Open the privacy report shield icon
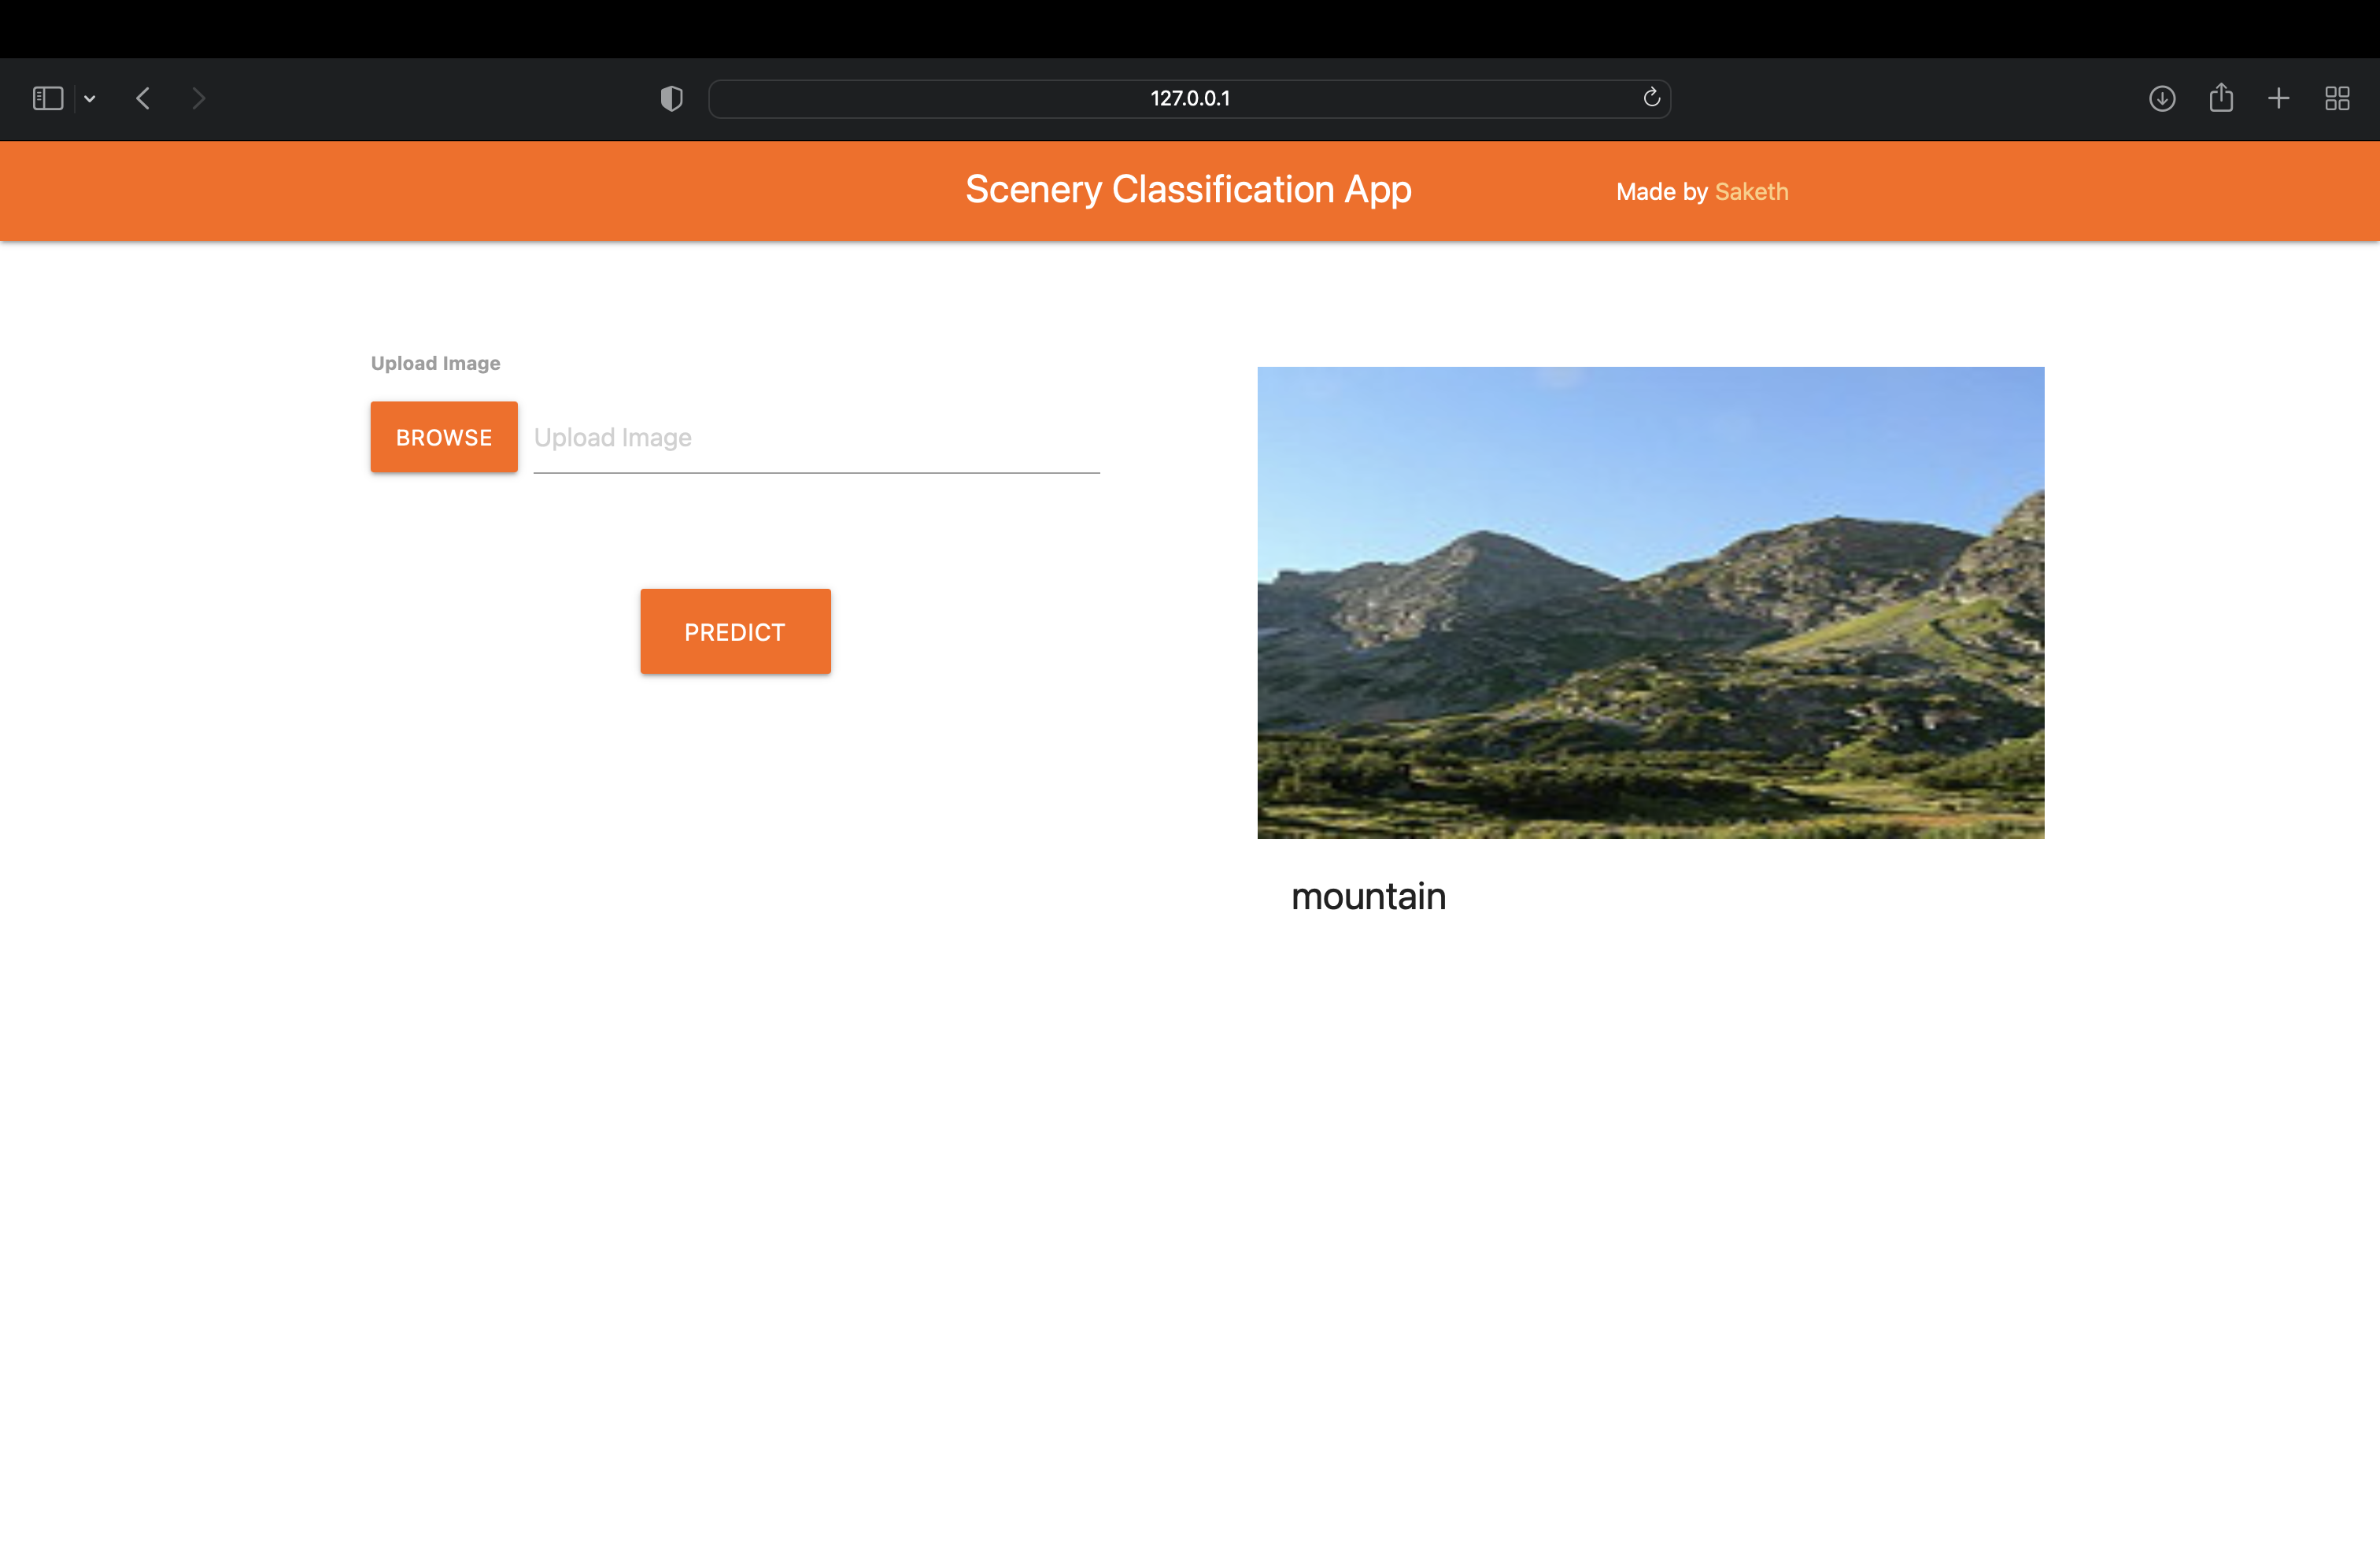Viewport: 2380px width, 1546px height. [672, 98]
